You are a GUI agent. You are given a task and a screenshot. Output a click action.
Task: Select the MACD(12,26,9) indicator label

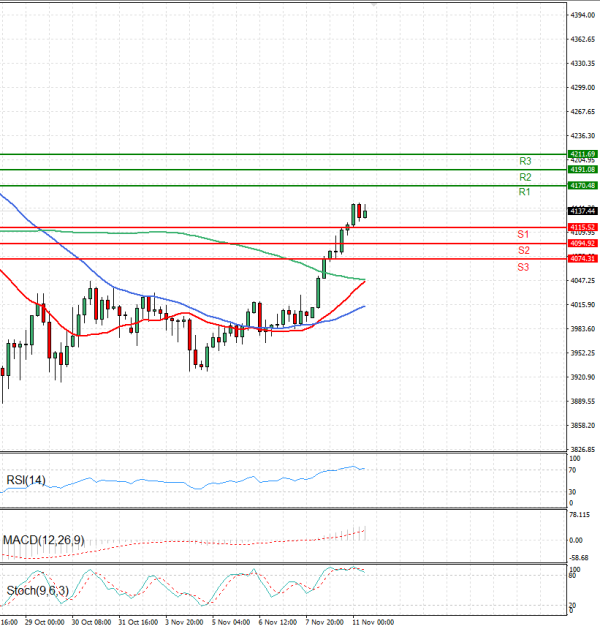click(43, 540)
